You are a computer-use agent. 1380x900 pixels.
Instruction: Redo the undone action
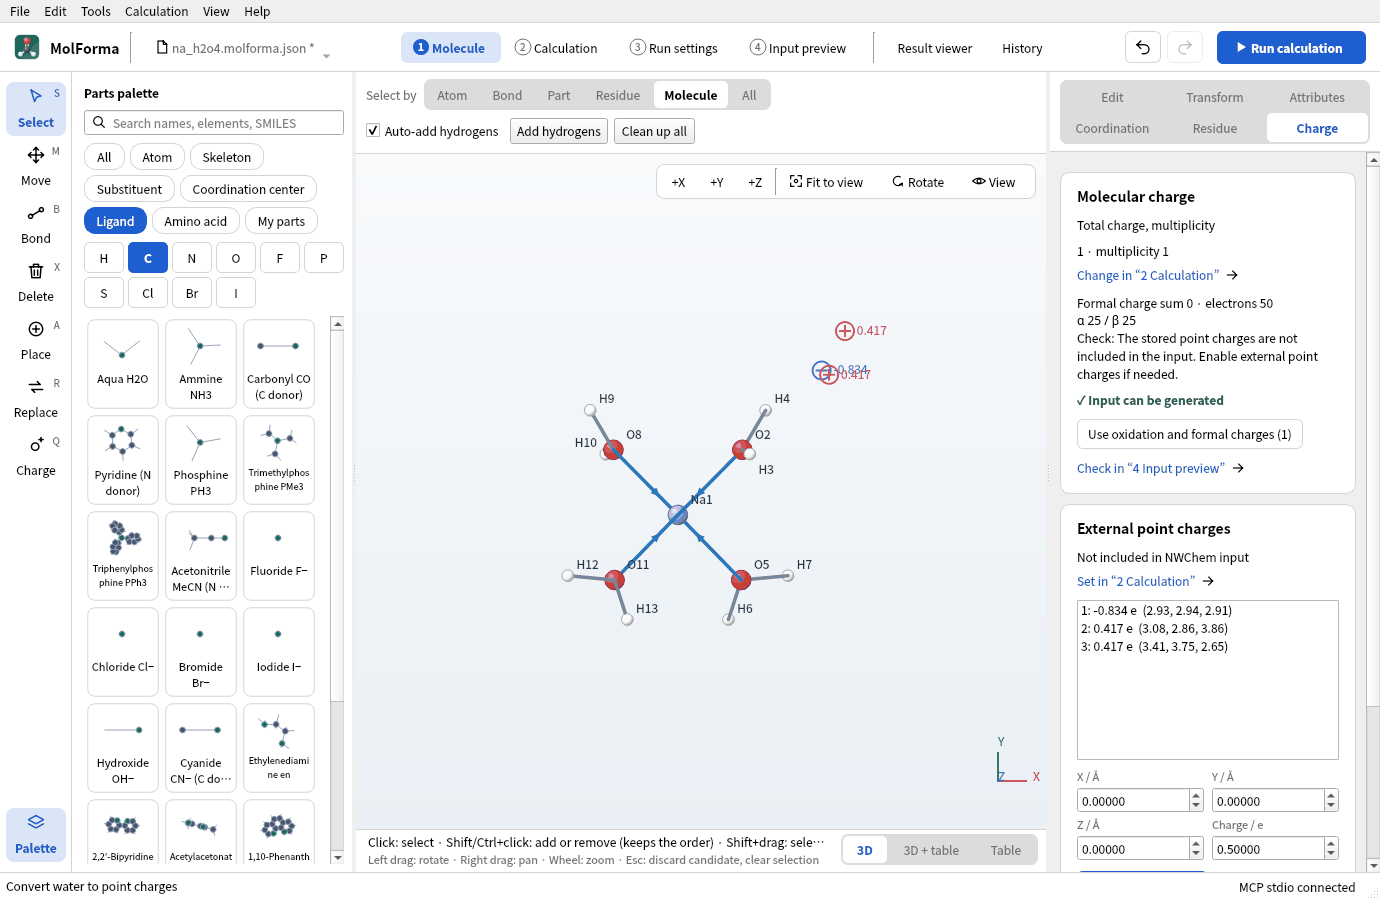[x=1185, y=48]
